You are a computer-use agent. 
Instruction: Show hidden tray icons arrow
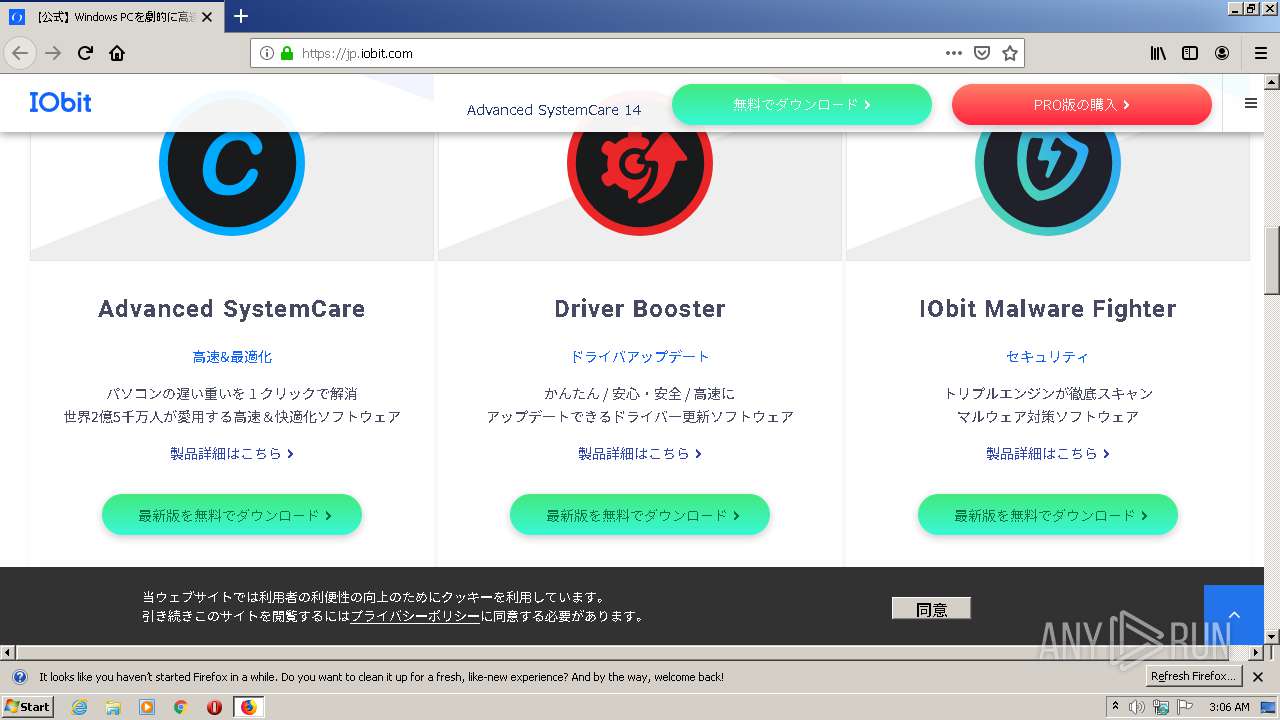coord(1115,707)
